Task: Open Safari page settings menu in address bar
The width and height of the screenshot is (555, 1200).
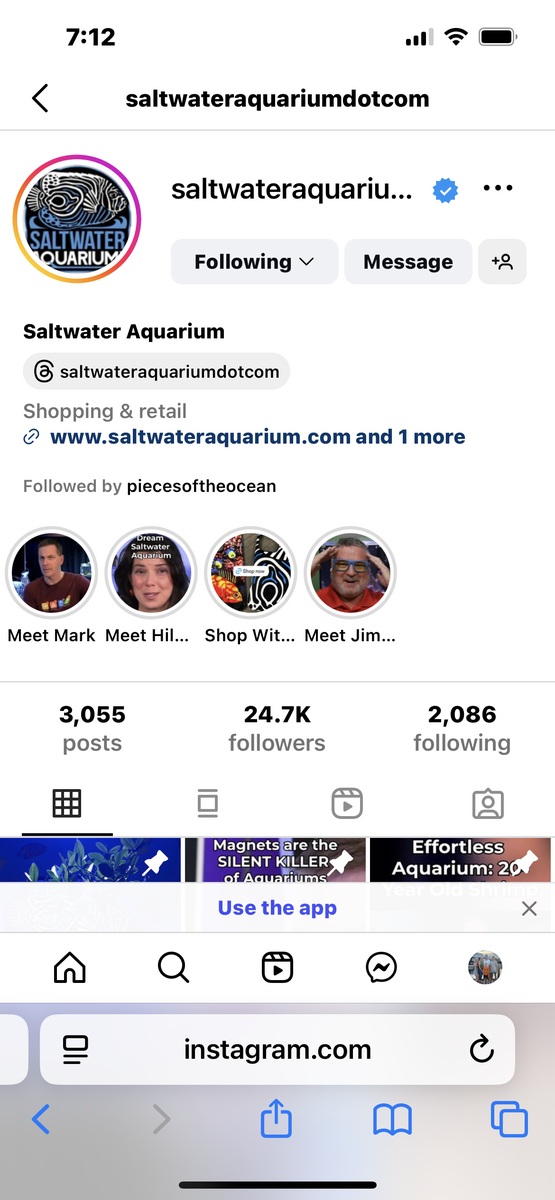Action: click(75, 1049)
